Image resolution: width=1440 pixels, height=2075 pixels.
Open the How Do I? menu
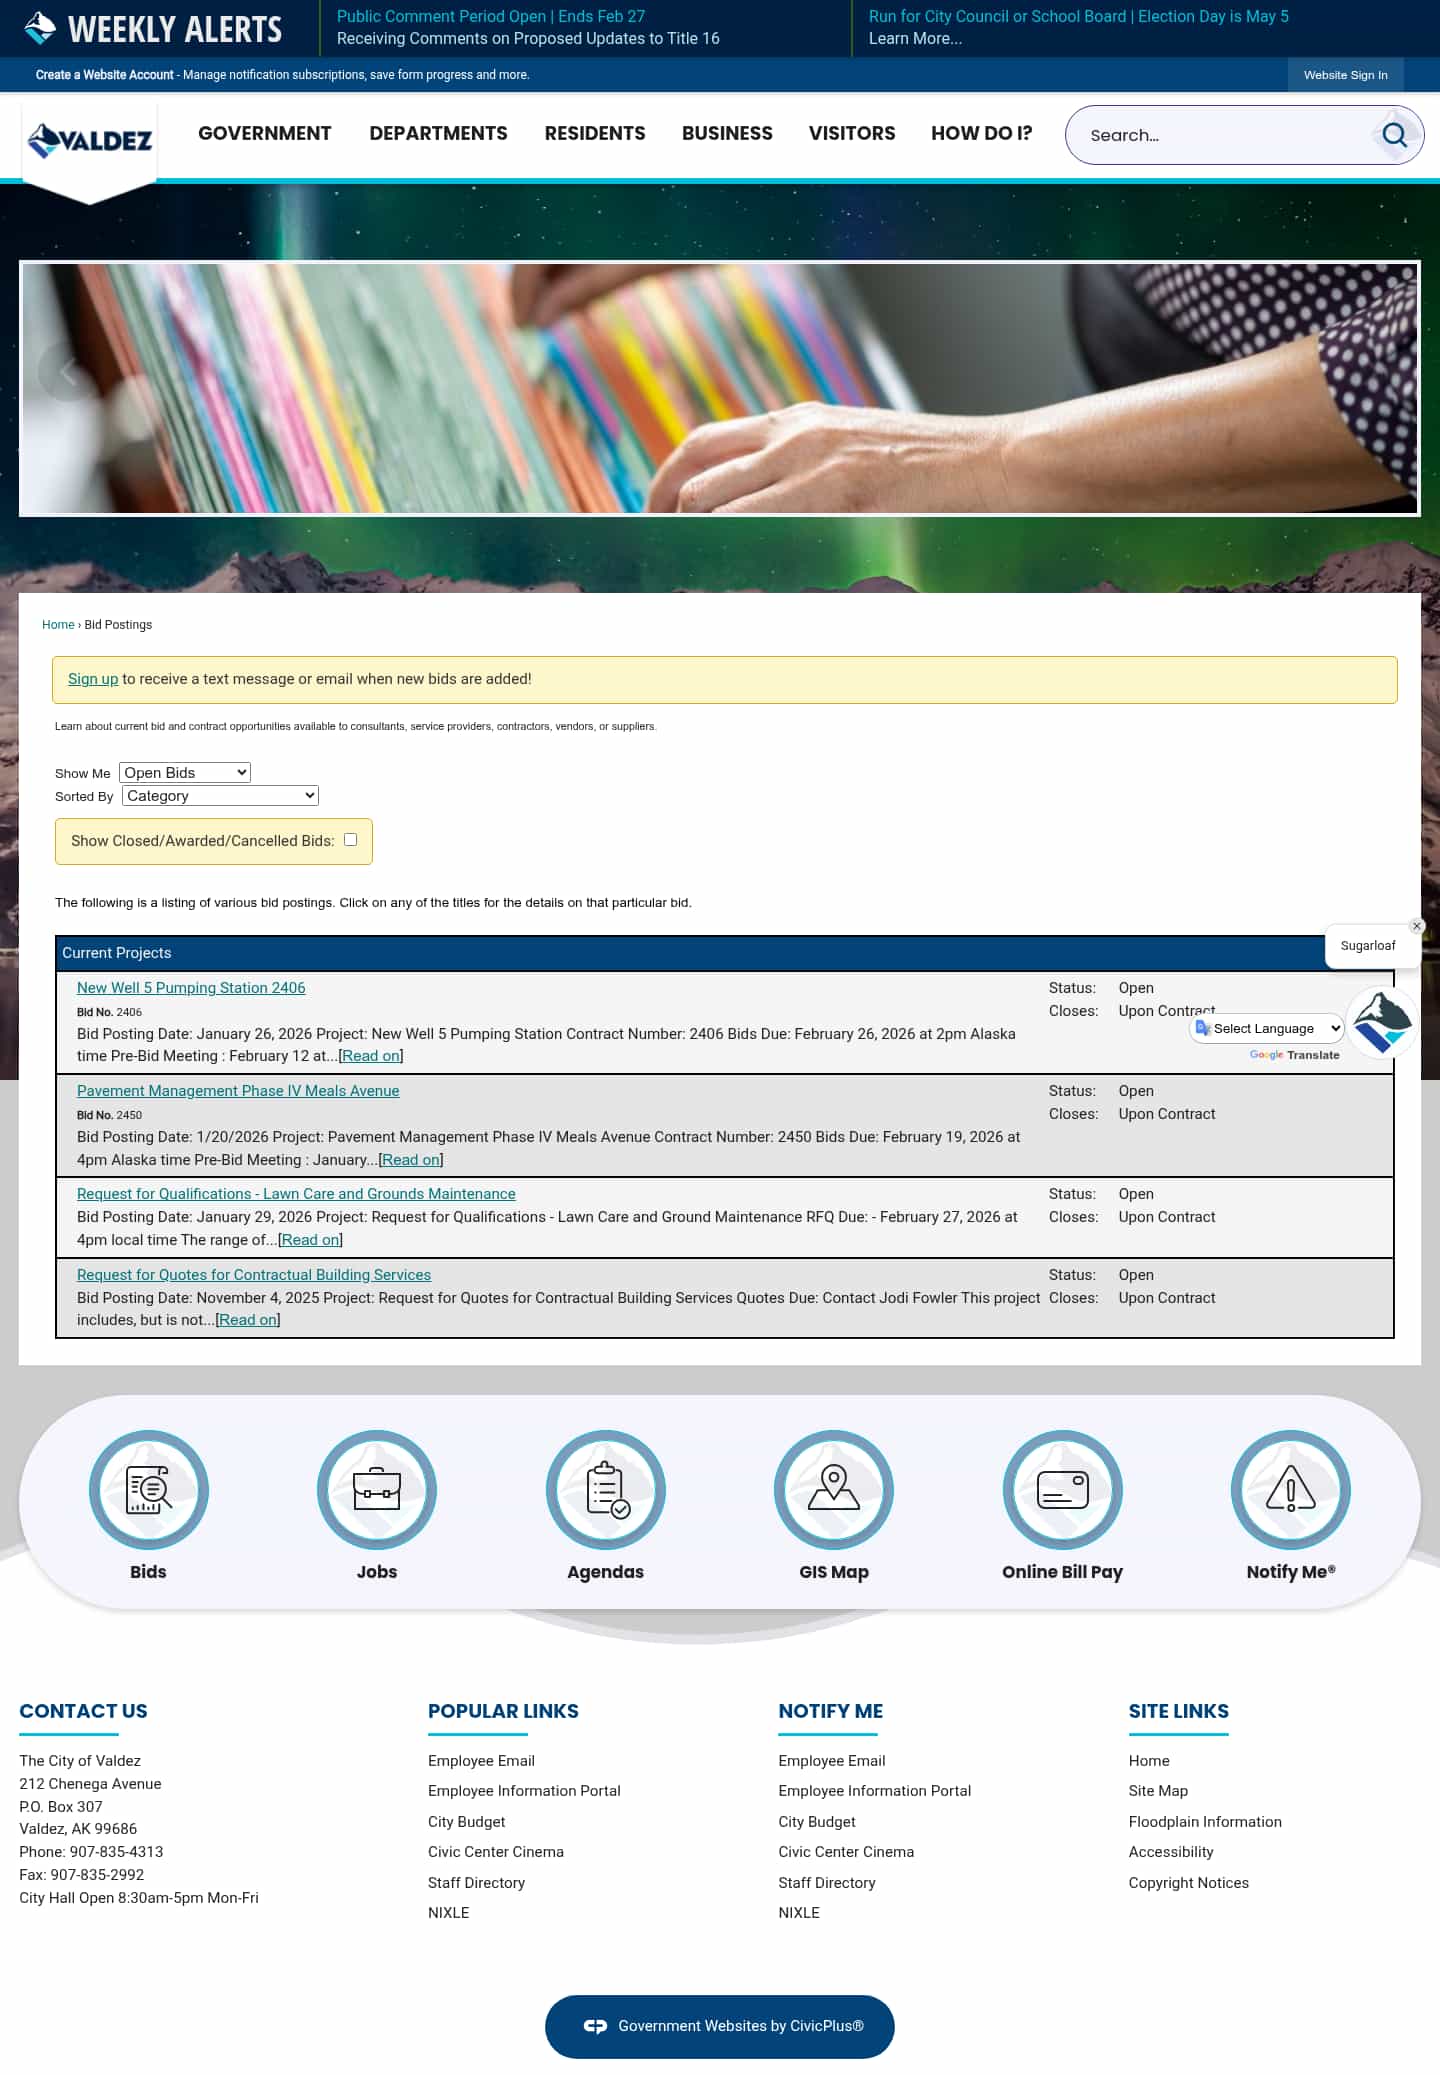coord(981,133)
